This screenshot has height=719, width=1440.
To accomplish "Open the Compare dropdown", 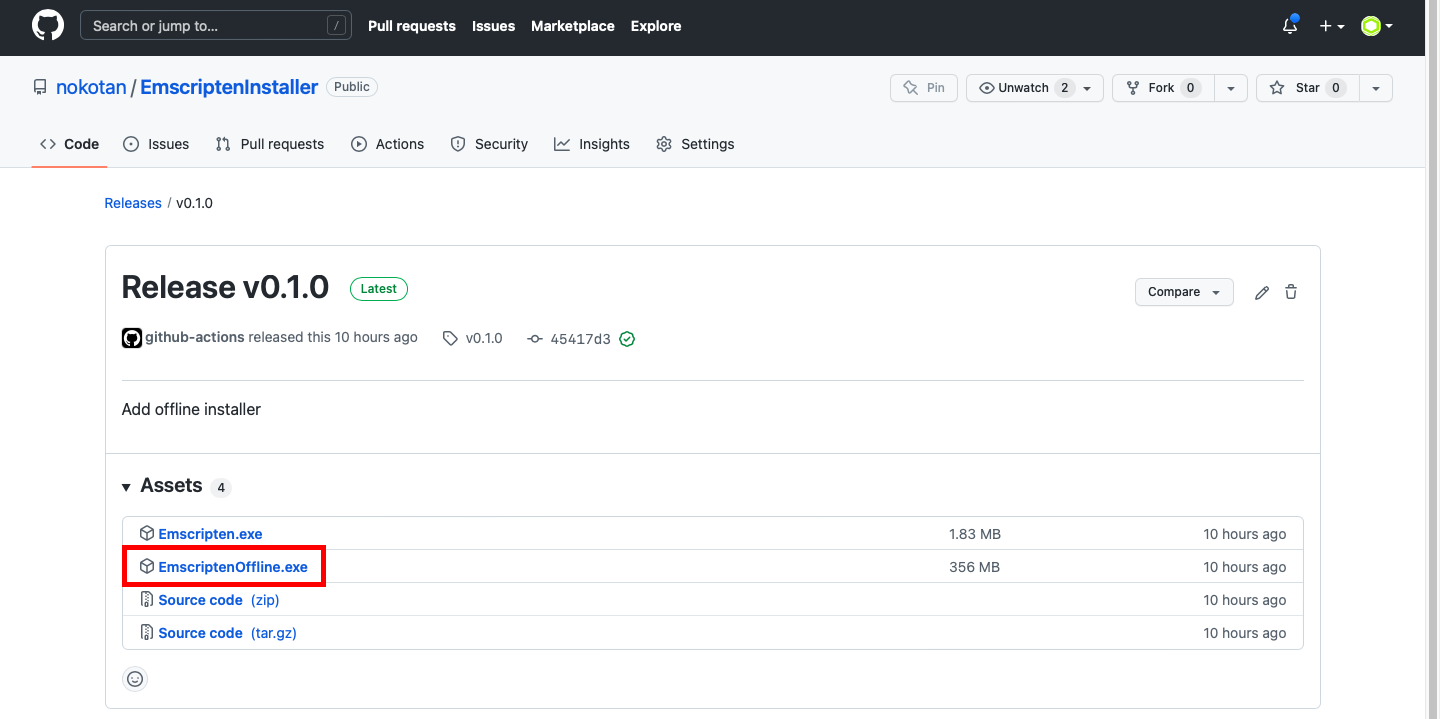I will click(x=1184, y=292).
